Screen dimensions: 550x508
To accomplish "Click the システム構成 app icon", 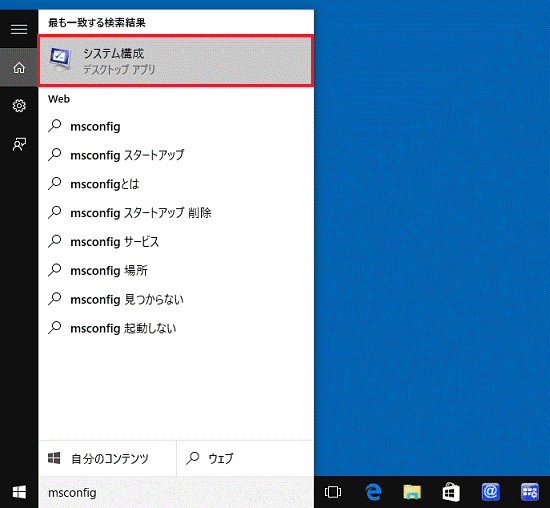I will tap(60, 60).
